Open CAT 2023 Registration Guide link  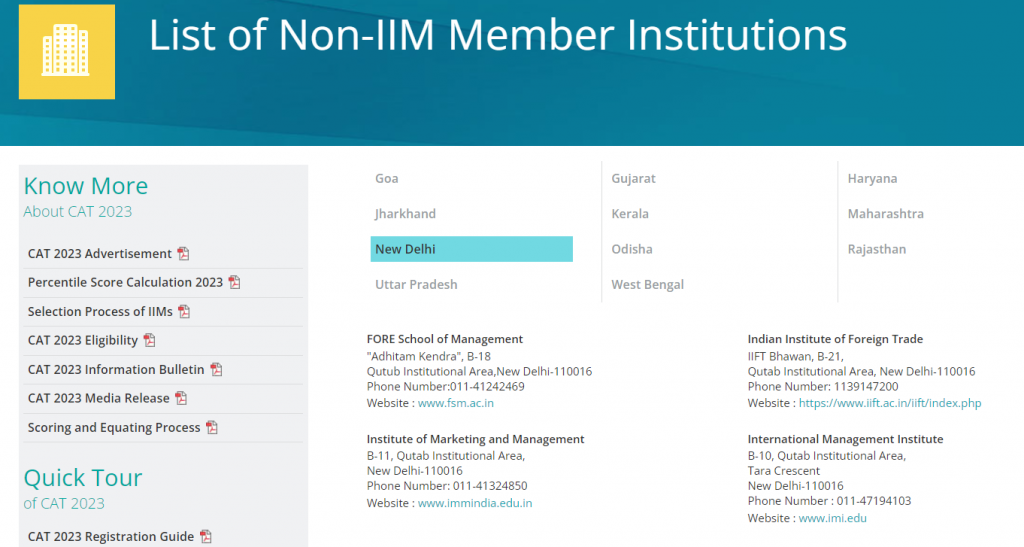pos(110,537)
